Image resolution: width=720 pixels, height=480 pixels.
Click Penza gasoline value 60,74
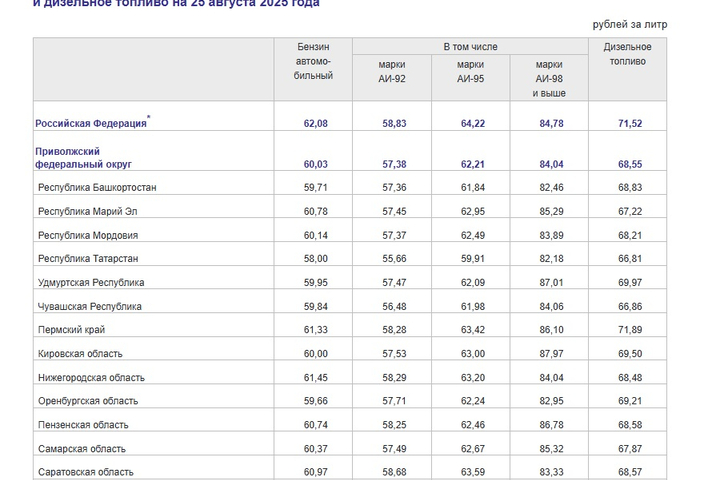tap(315, 425)
